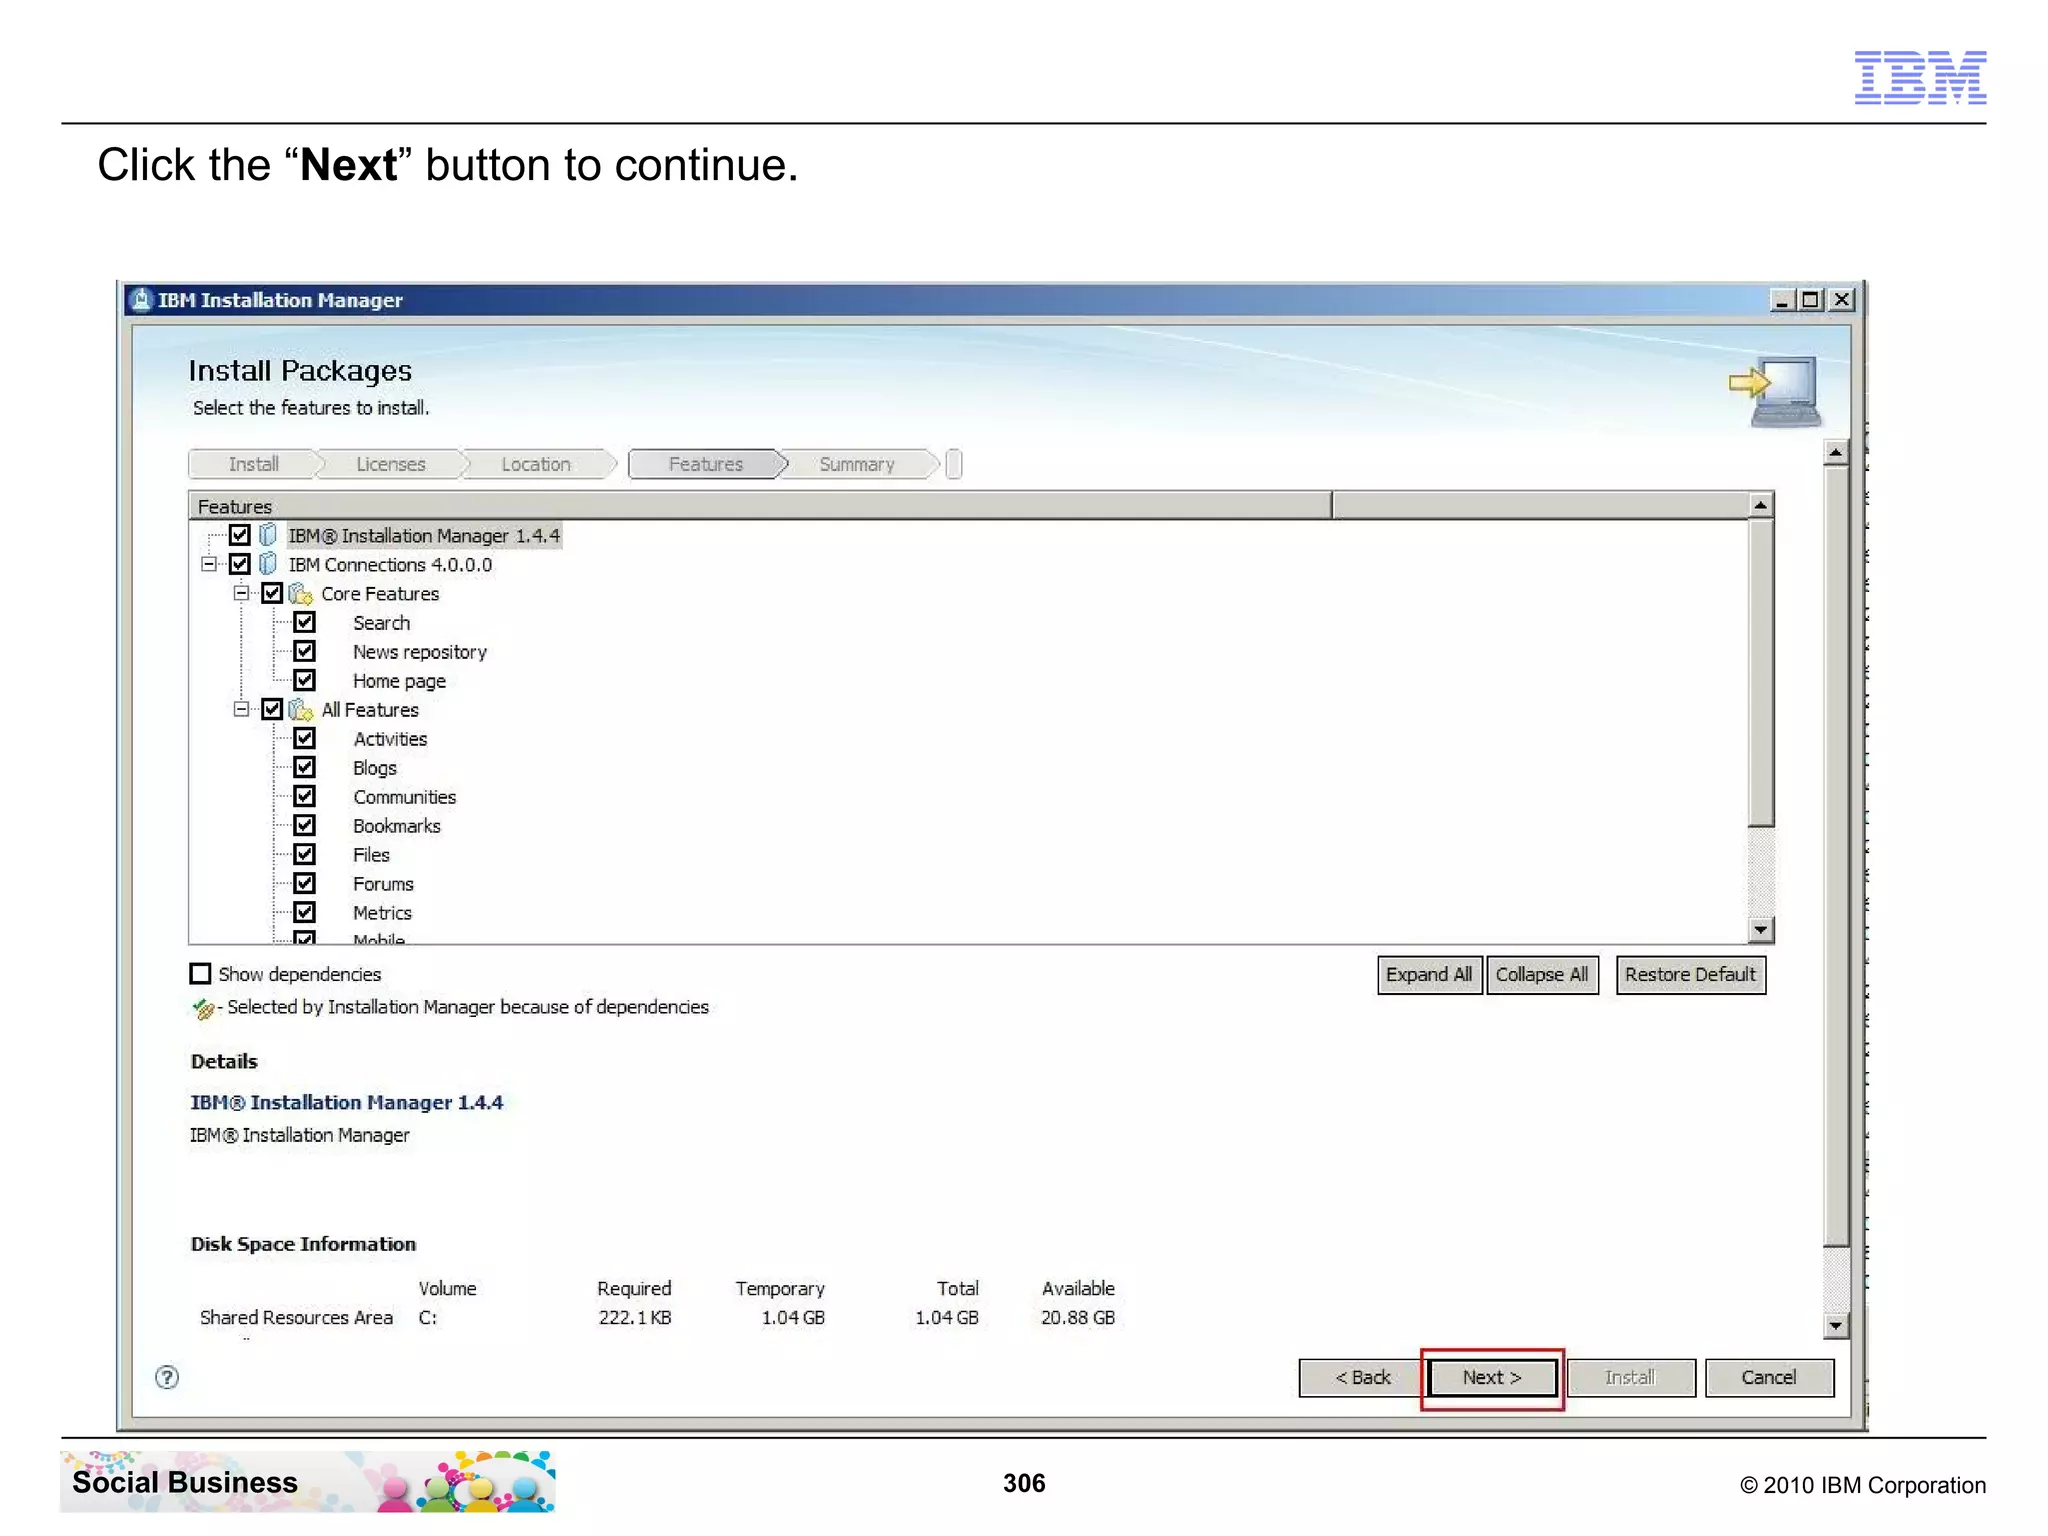This screenshot has height=1536, width=2048.
Task: Enable the Show dependencies checkbox
Action: pos(201,974)
